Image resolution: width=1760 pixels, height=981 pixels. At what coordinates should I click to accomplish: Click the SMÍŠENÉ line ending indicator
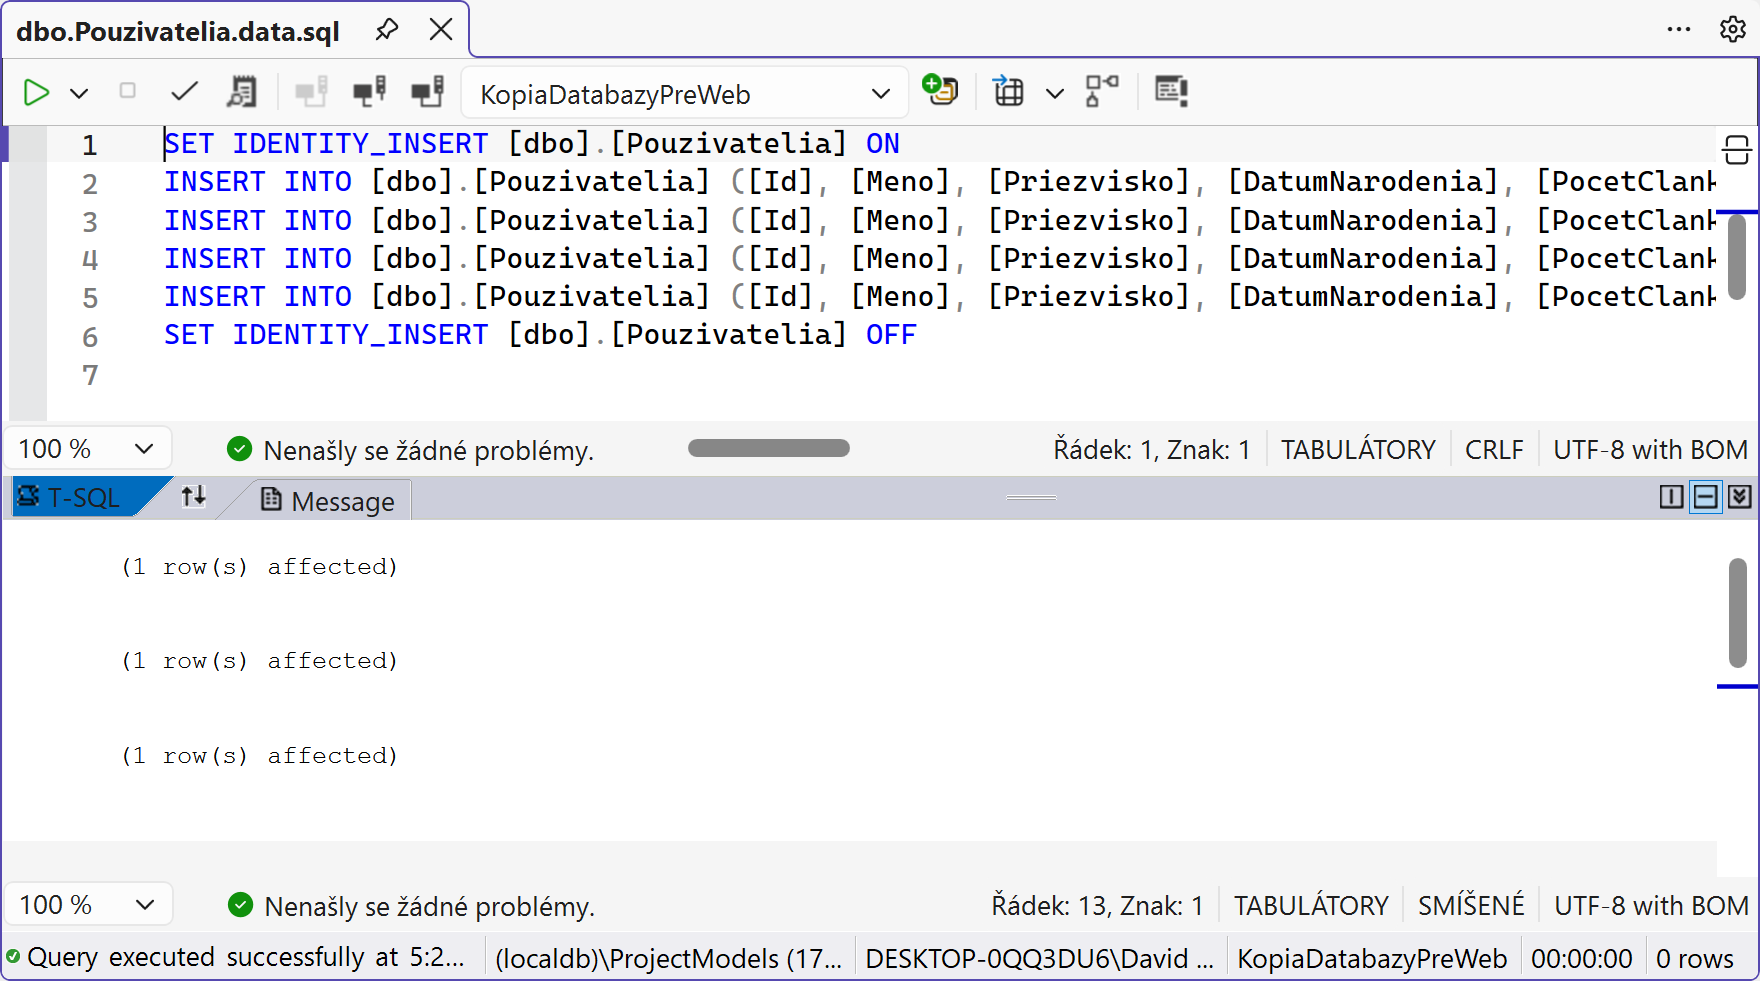[1471, 906]
